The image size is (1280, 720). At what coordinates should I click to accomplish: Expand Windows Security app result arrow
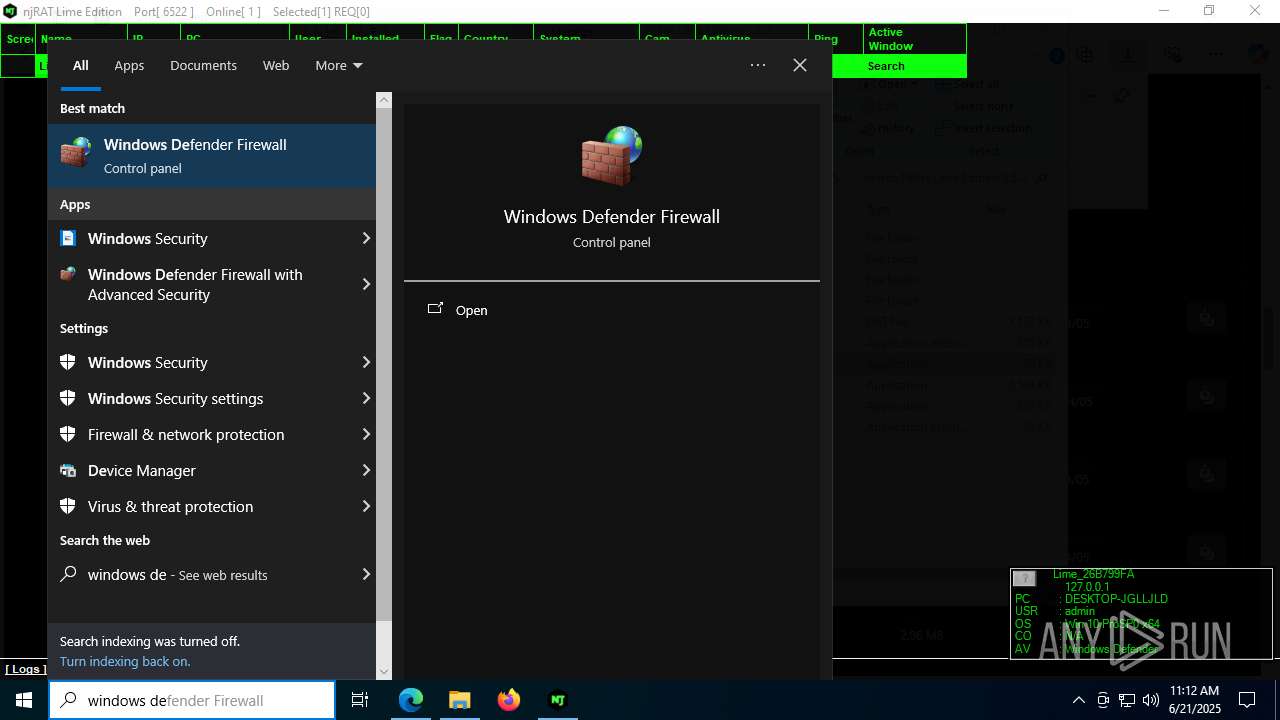click(366, 238)
